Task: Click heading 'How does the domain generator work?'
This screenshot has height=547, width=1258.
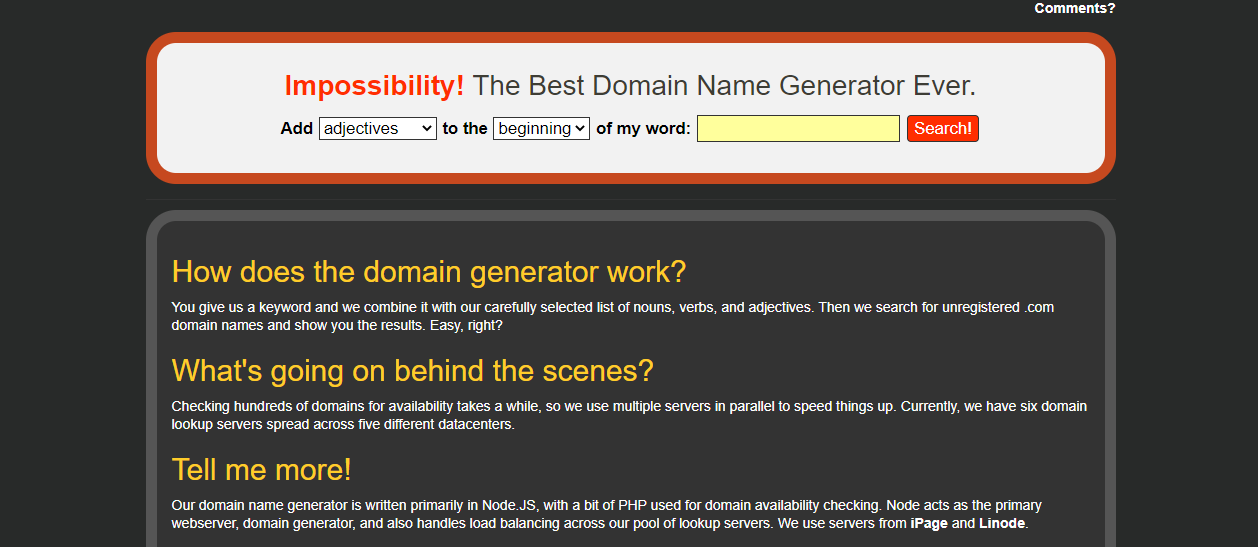Action: point(429,271)
